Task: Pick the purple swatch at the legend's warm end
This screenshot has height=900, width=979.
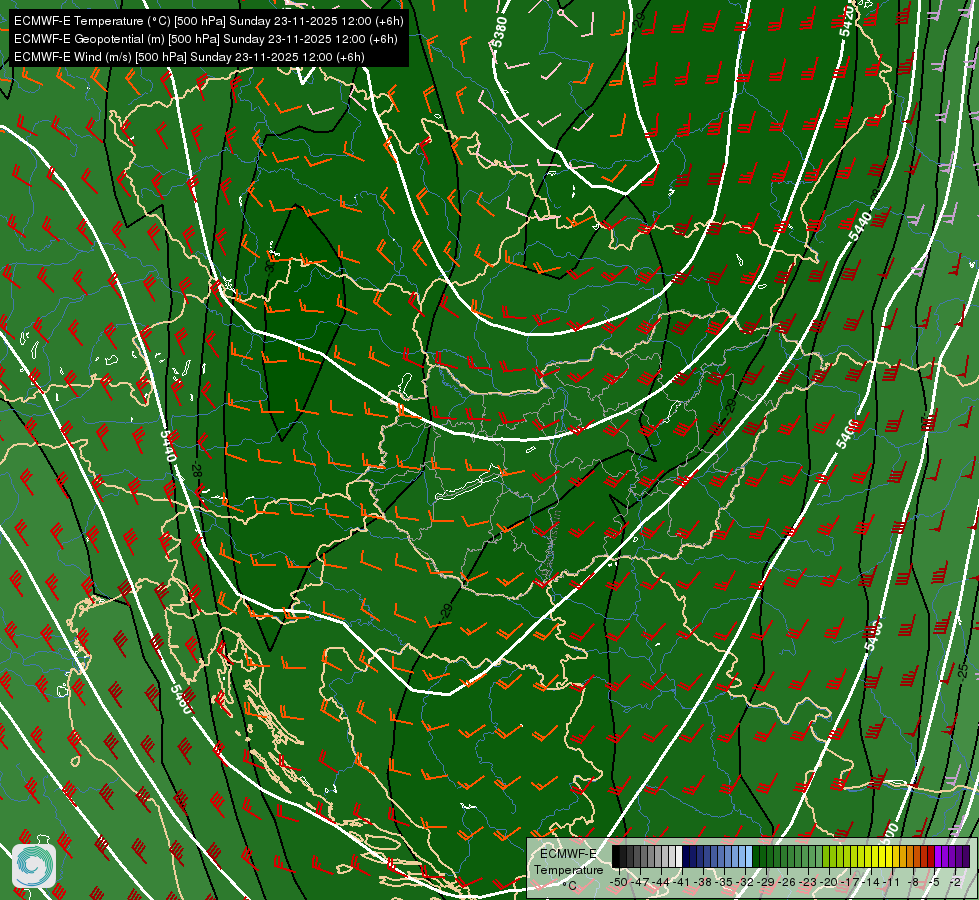Action: coord(966,856)
